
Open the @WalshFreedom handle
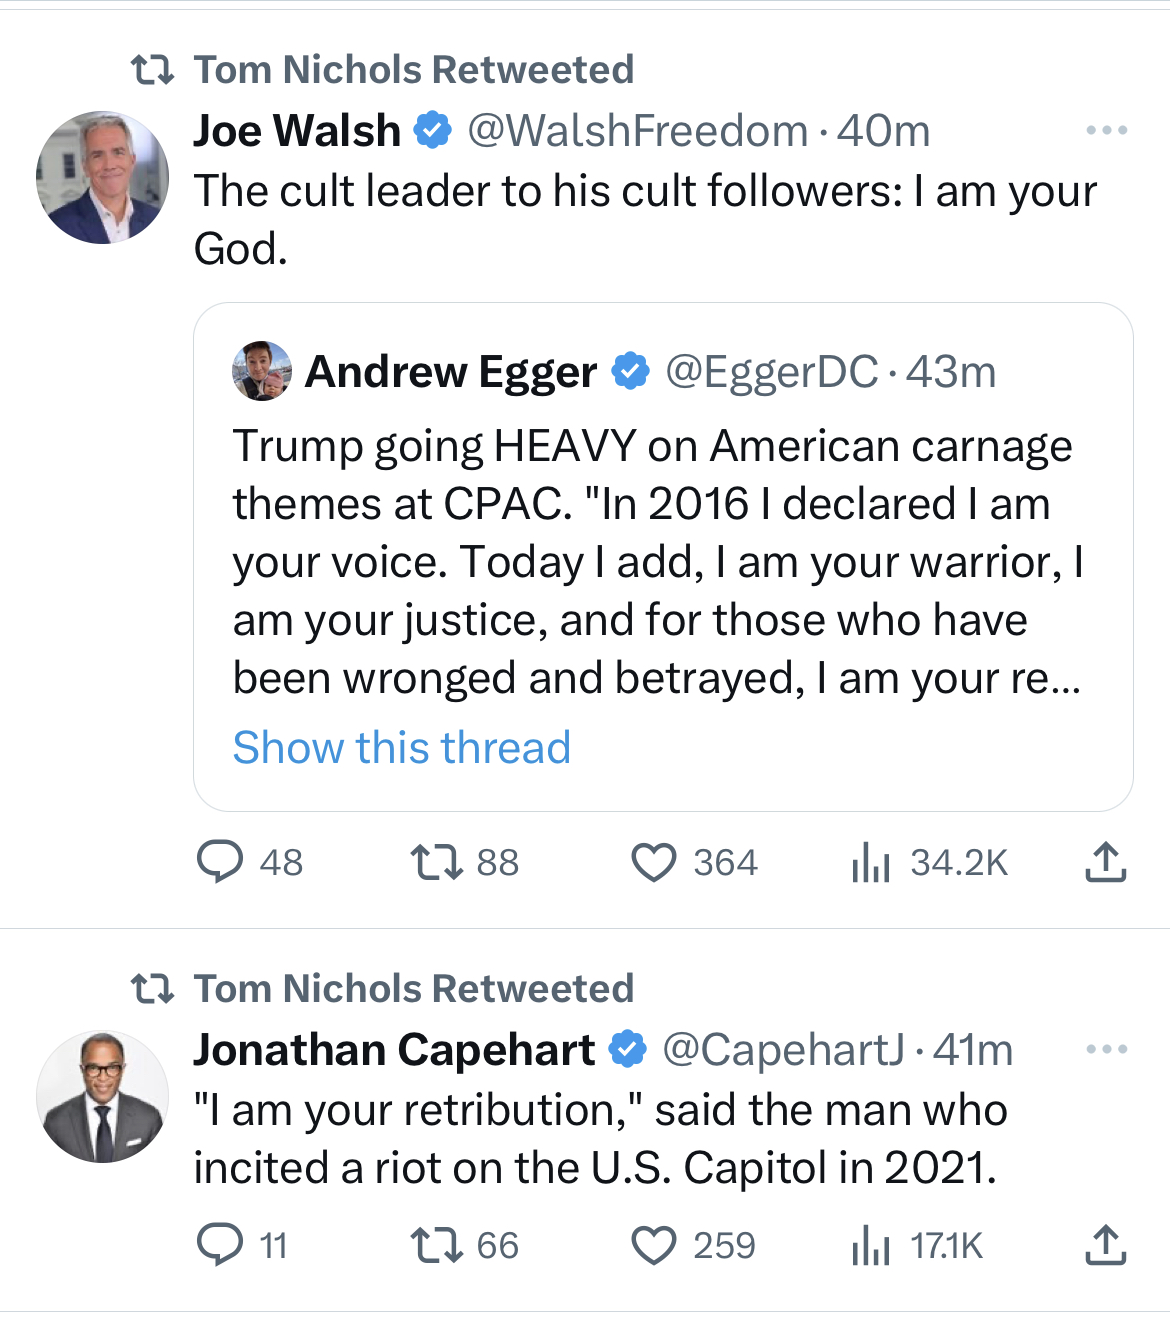[x=637, y=131]
